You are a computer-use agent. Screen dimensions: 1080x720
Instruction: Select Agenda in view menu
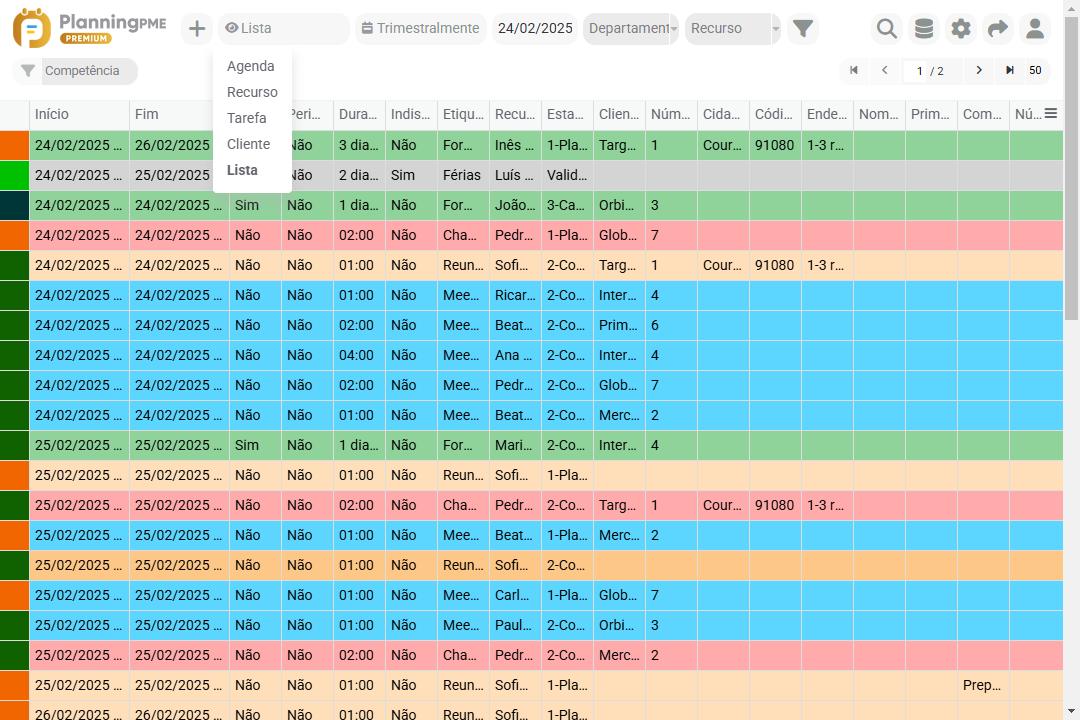(251, 66)
